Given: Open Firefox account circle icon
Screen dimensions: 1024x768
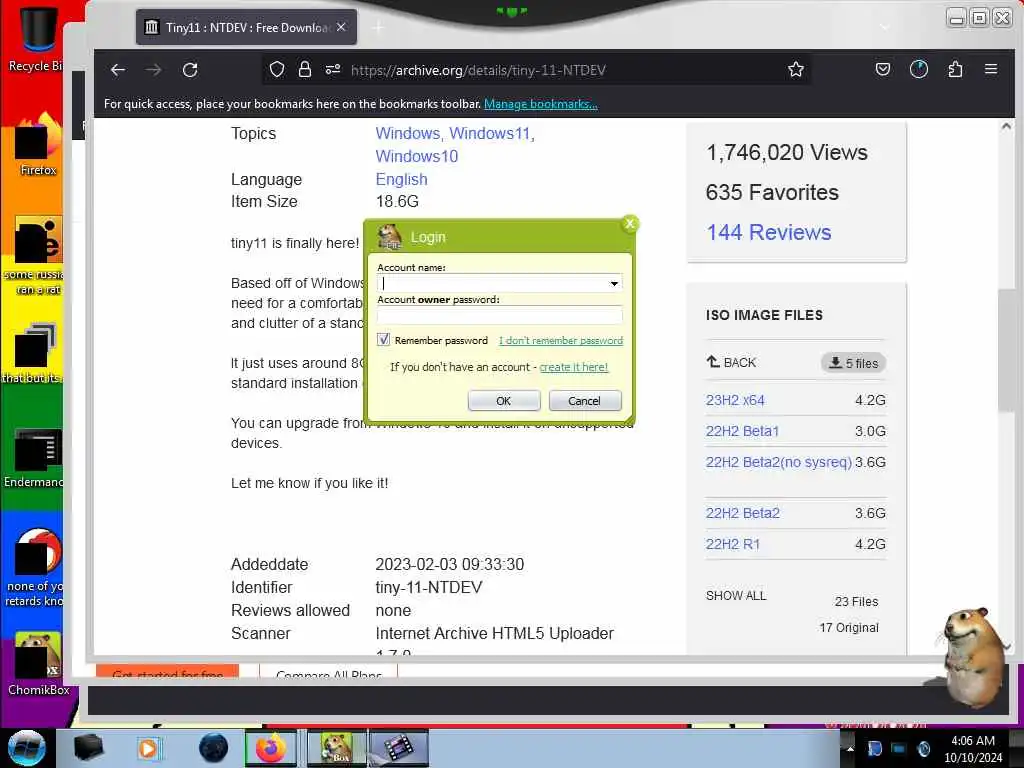Looking at the screenshot, I should (x=919, y=69).
